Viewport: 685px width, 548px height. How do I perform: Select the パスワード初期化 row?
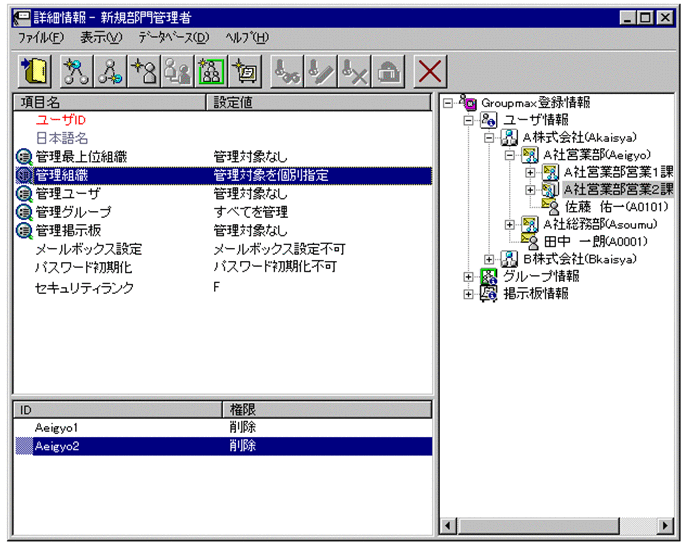click(223, 267)
